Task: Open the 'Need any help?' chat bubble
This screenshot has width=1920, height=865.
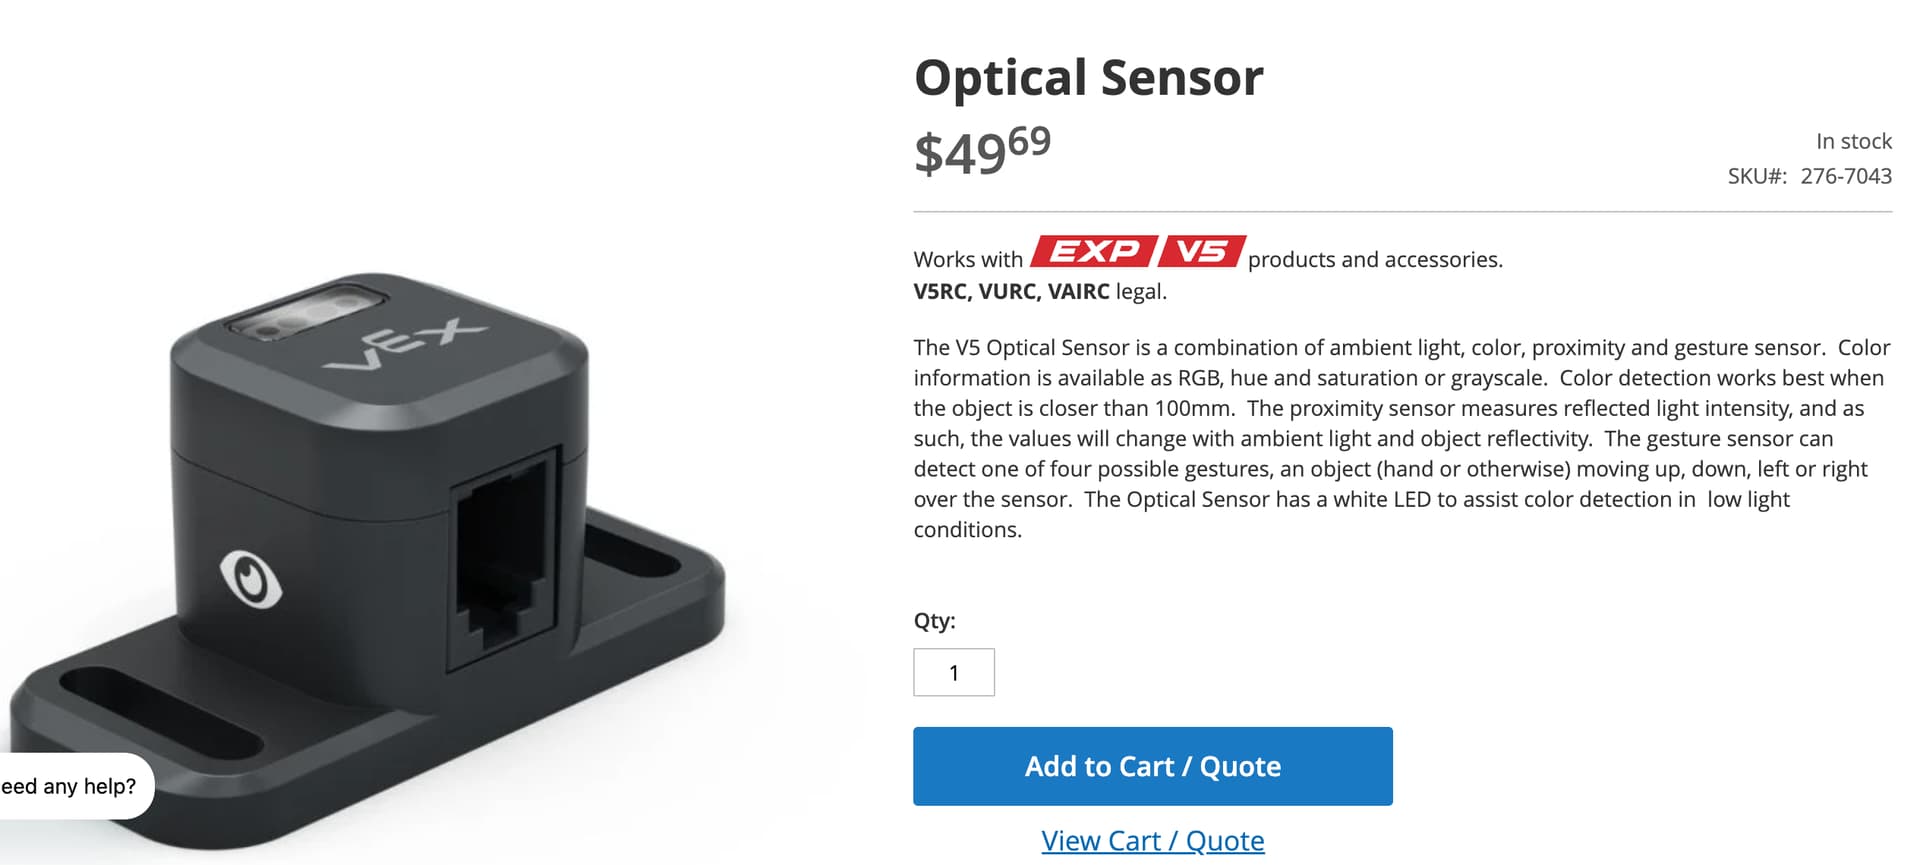Action: [70, 787]
